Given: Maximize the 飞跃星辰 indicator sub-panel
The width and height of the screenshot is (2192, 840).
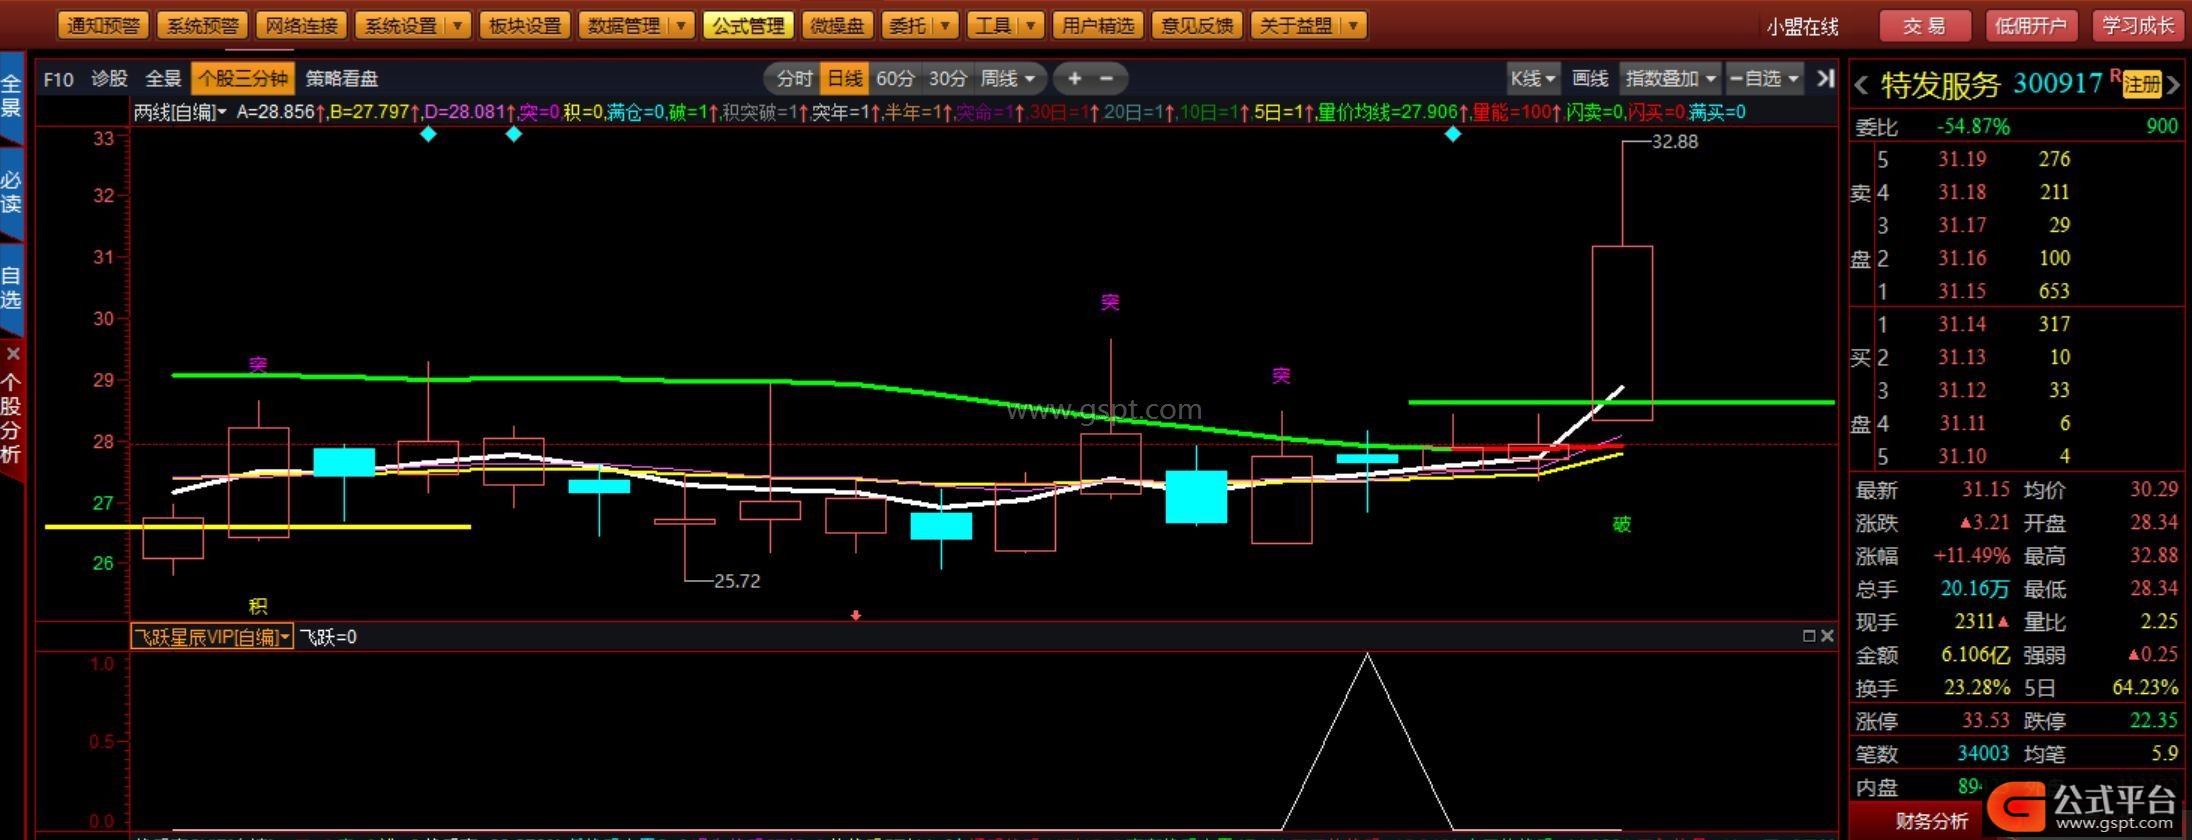Looking at the screenshot, I should [x=1808, y=636].
